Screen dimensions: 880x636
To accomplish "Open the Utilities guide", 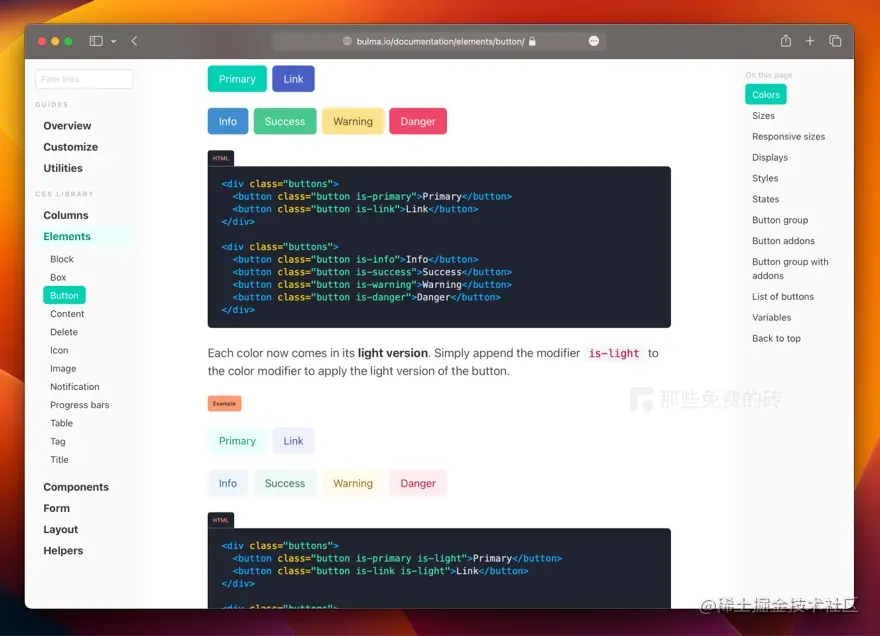I will tap(63, 168).
